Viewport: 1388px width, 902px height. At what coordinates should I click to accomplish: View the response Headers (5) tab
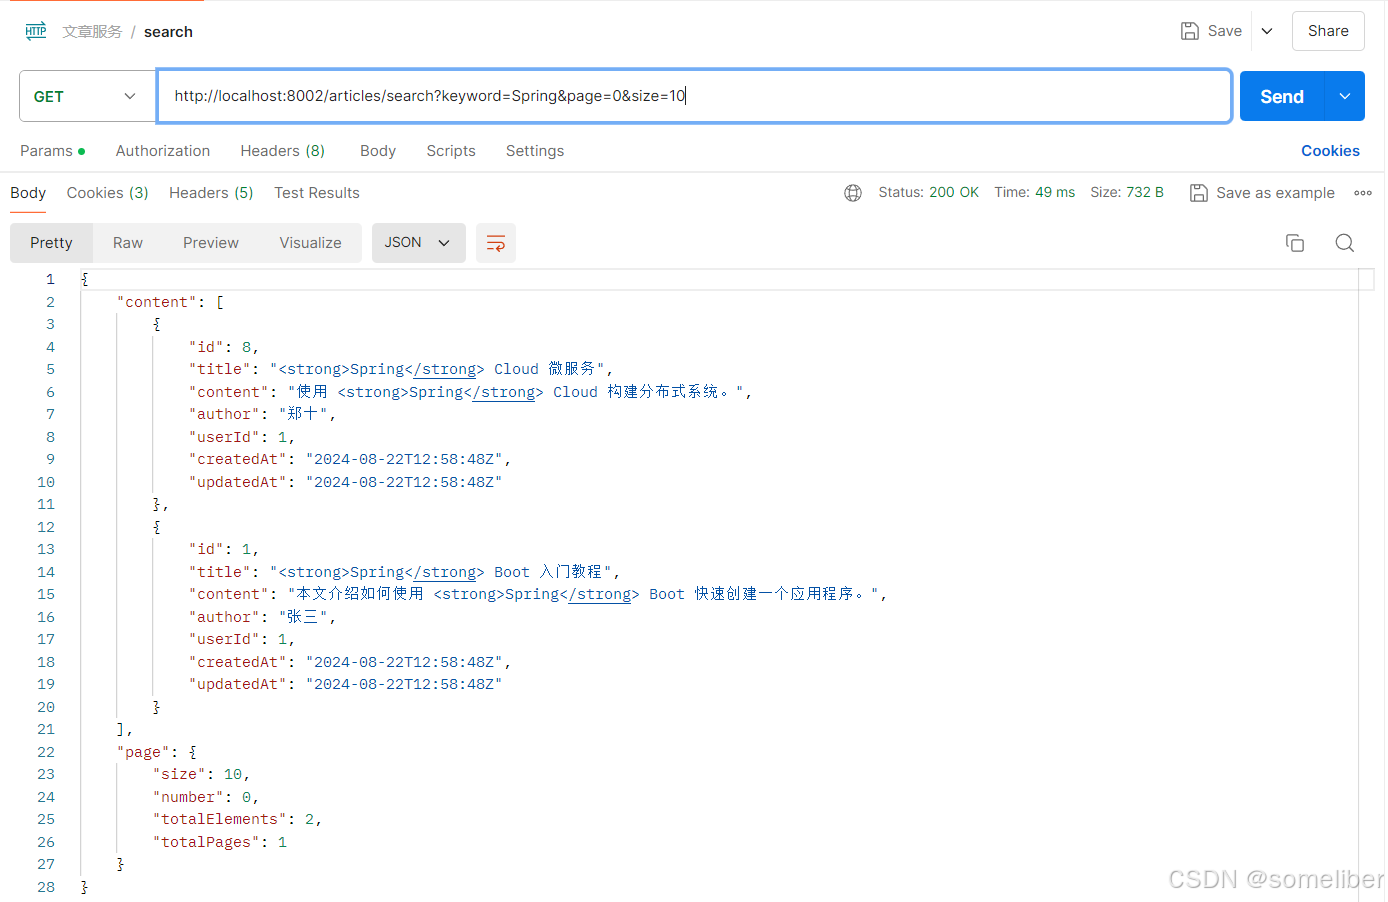(x=211, y=193)
